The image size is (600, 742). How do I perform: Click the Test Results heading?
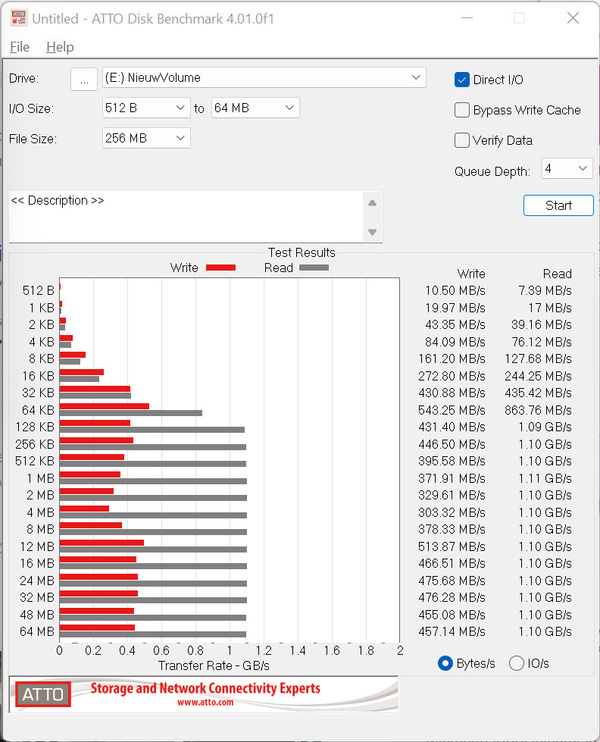pos(301,253)
